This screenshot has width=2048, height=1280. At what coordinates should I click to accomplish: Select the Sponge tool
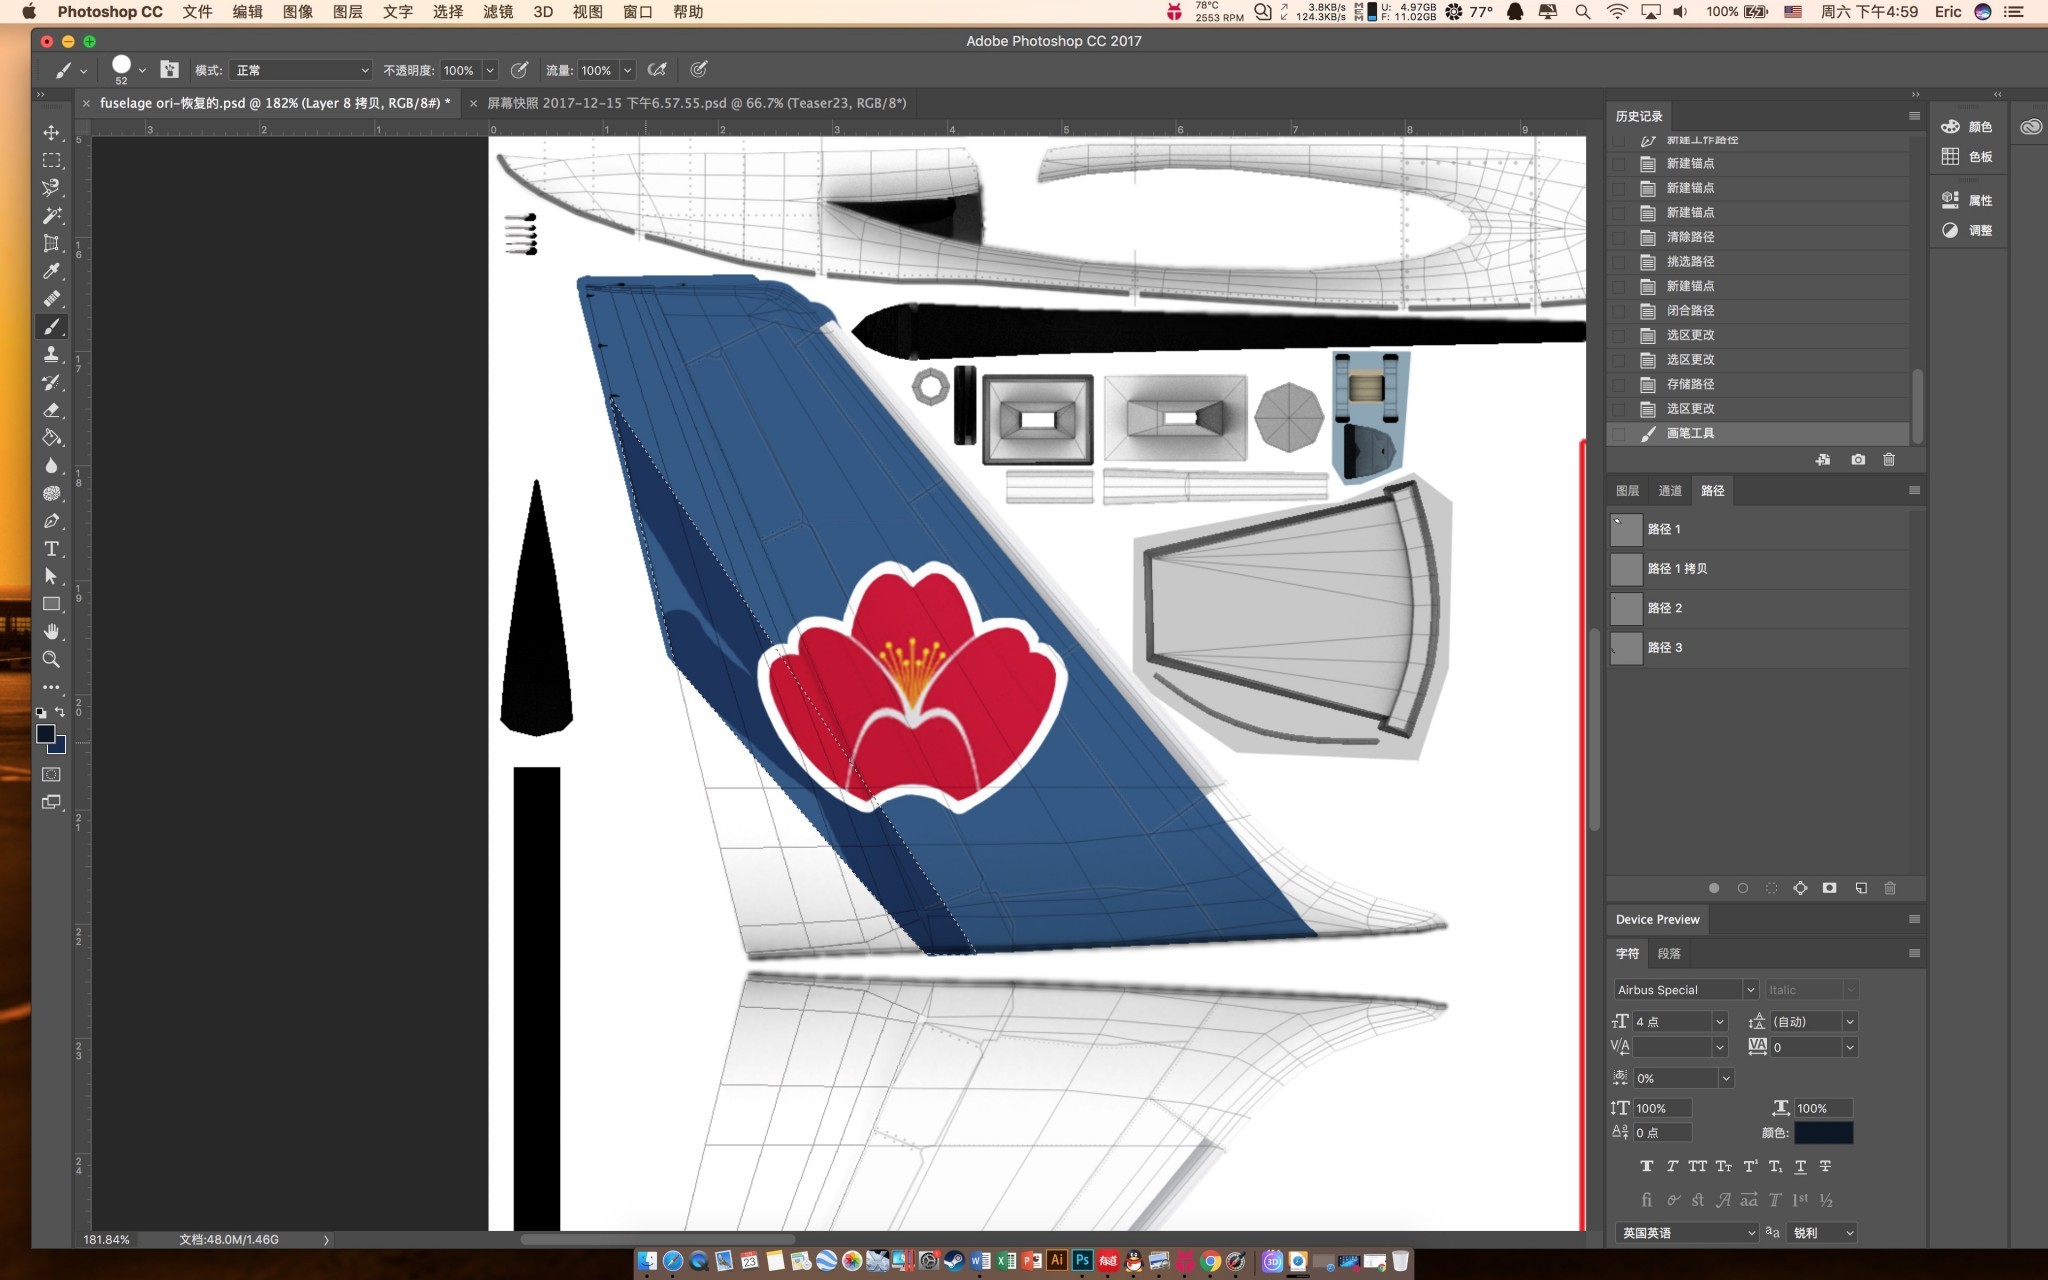click(x=51, y=493)
